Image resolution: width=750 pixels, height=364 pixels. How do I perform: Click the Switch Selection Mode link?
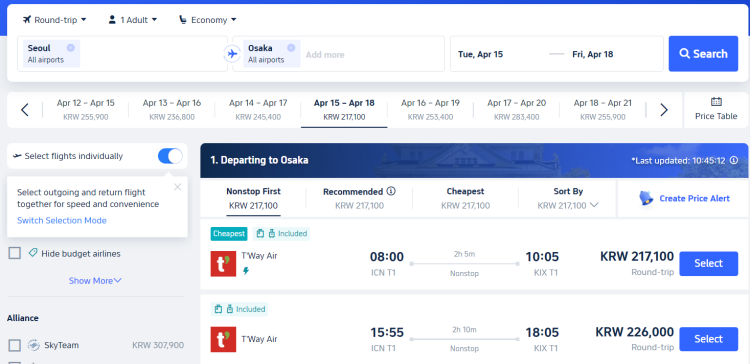62,221
